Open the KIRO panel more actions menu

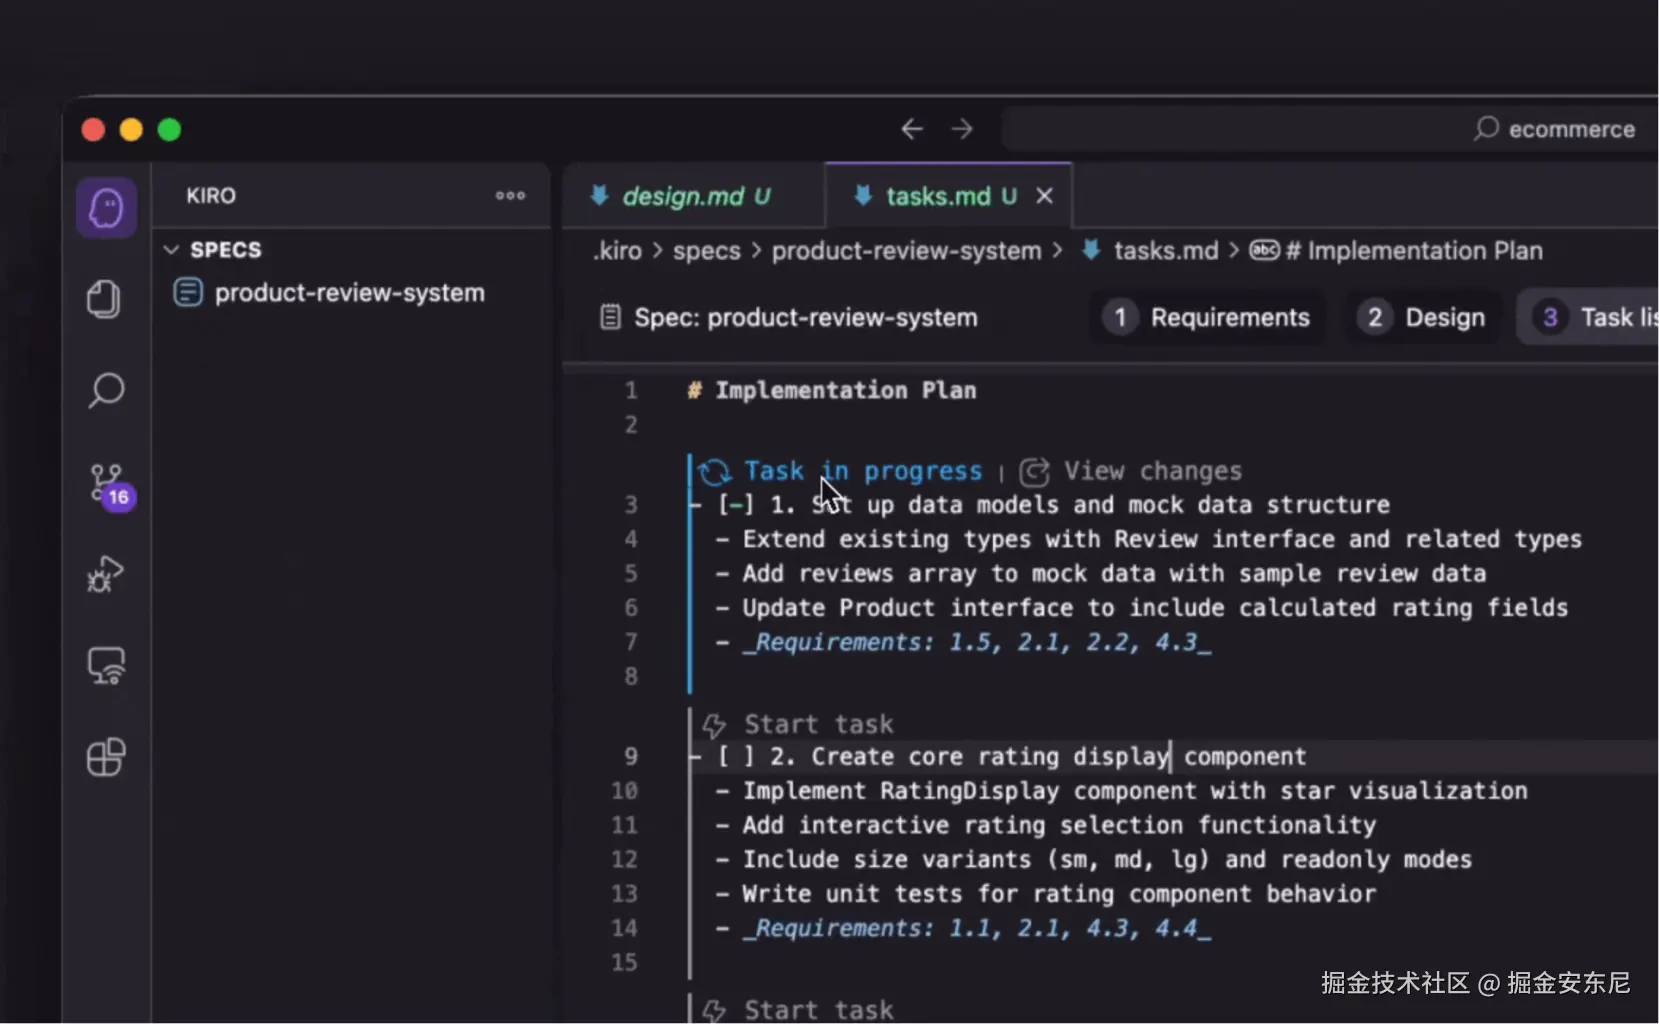point(510,196)
